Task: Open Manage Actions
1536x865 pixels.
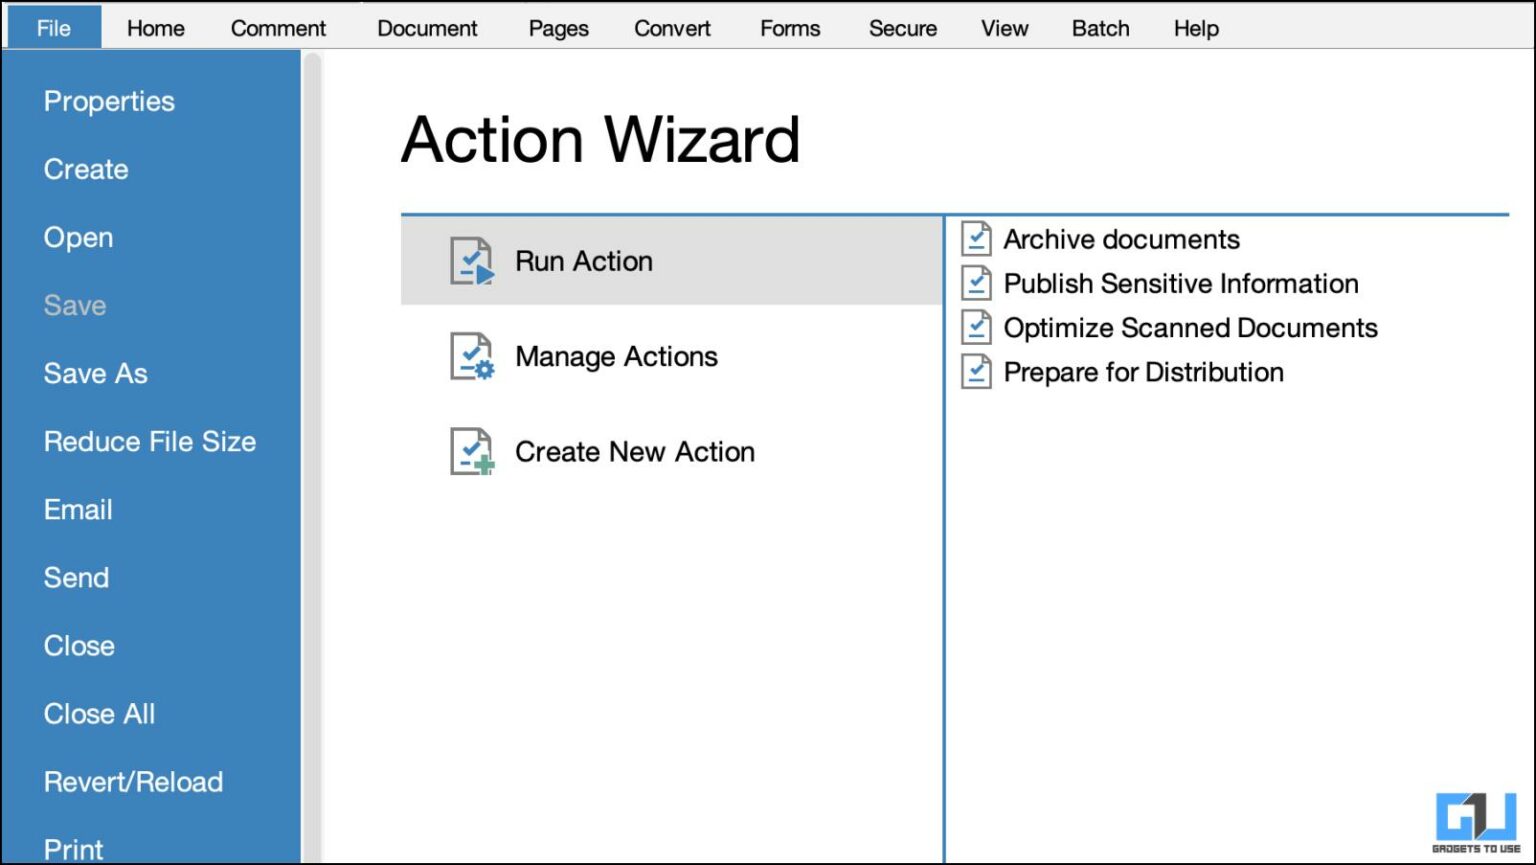Action: pos(615,356)
